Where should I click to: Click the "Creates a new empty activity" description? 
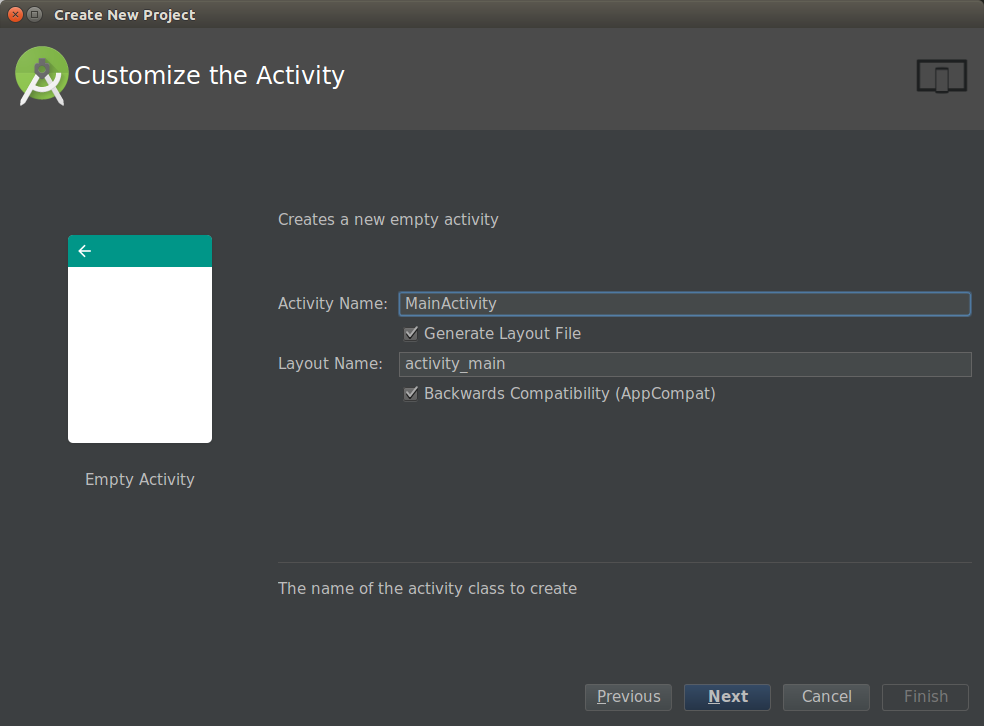click(388, 220)
